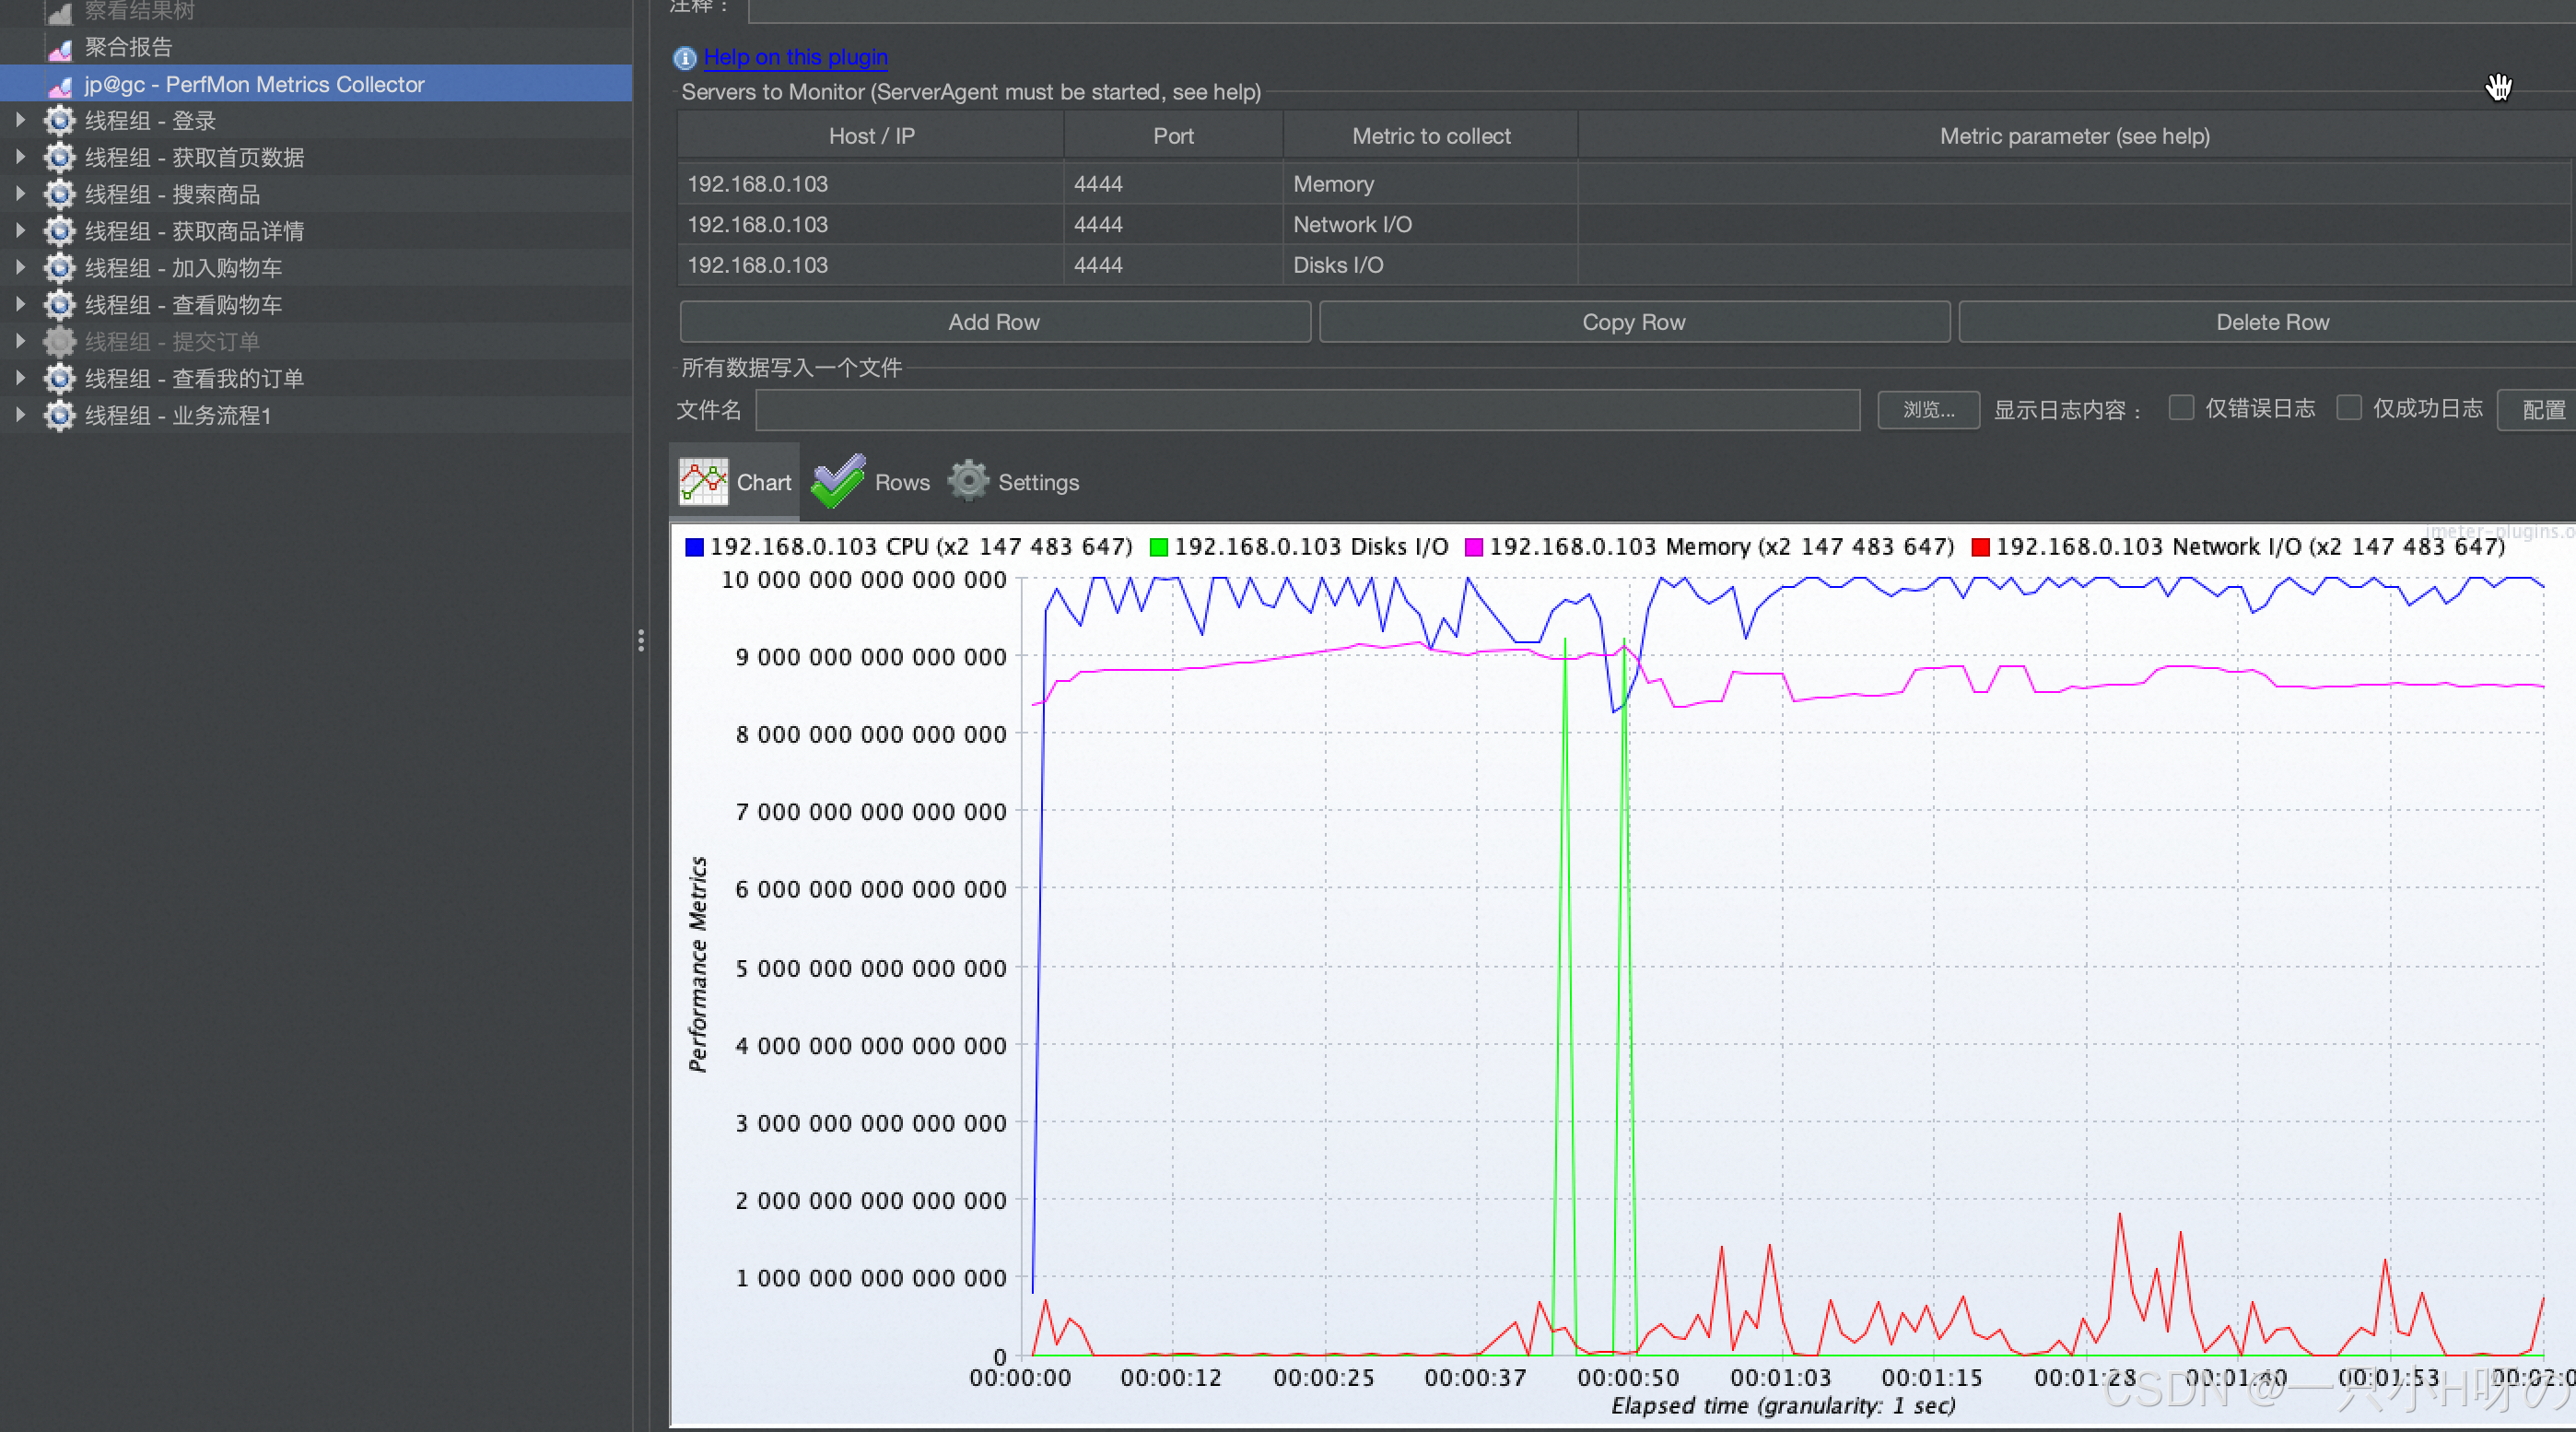Click the Add Row button
Screen dimensions: 2576x1432
pyautogui.click(x=994, y=322)
